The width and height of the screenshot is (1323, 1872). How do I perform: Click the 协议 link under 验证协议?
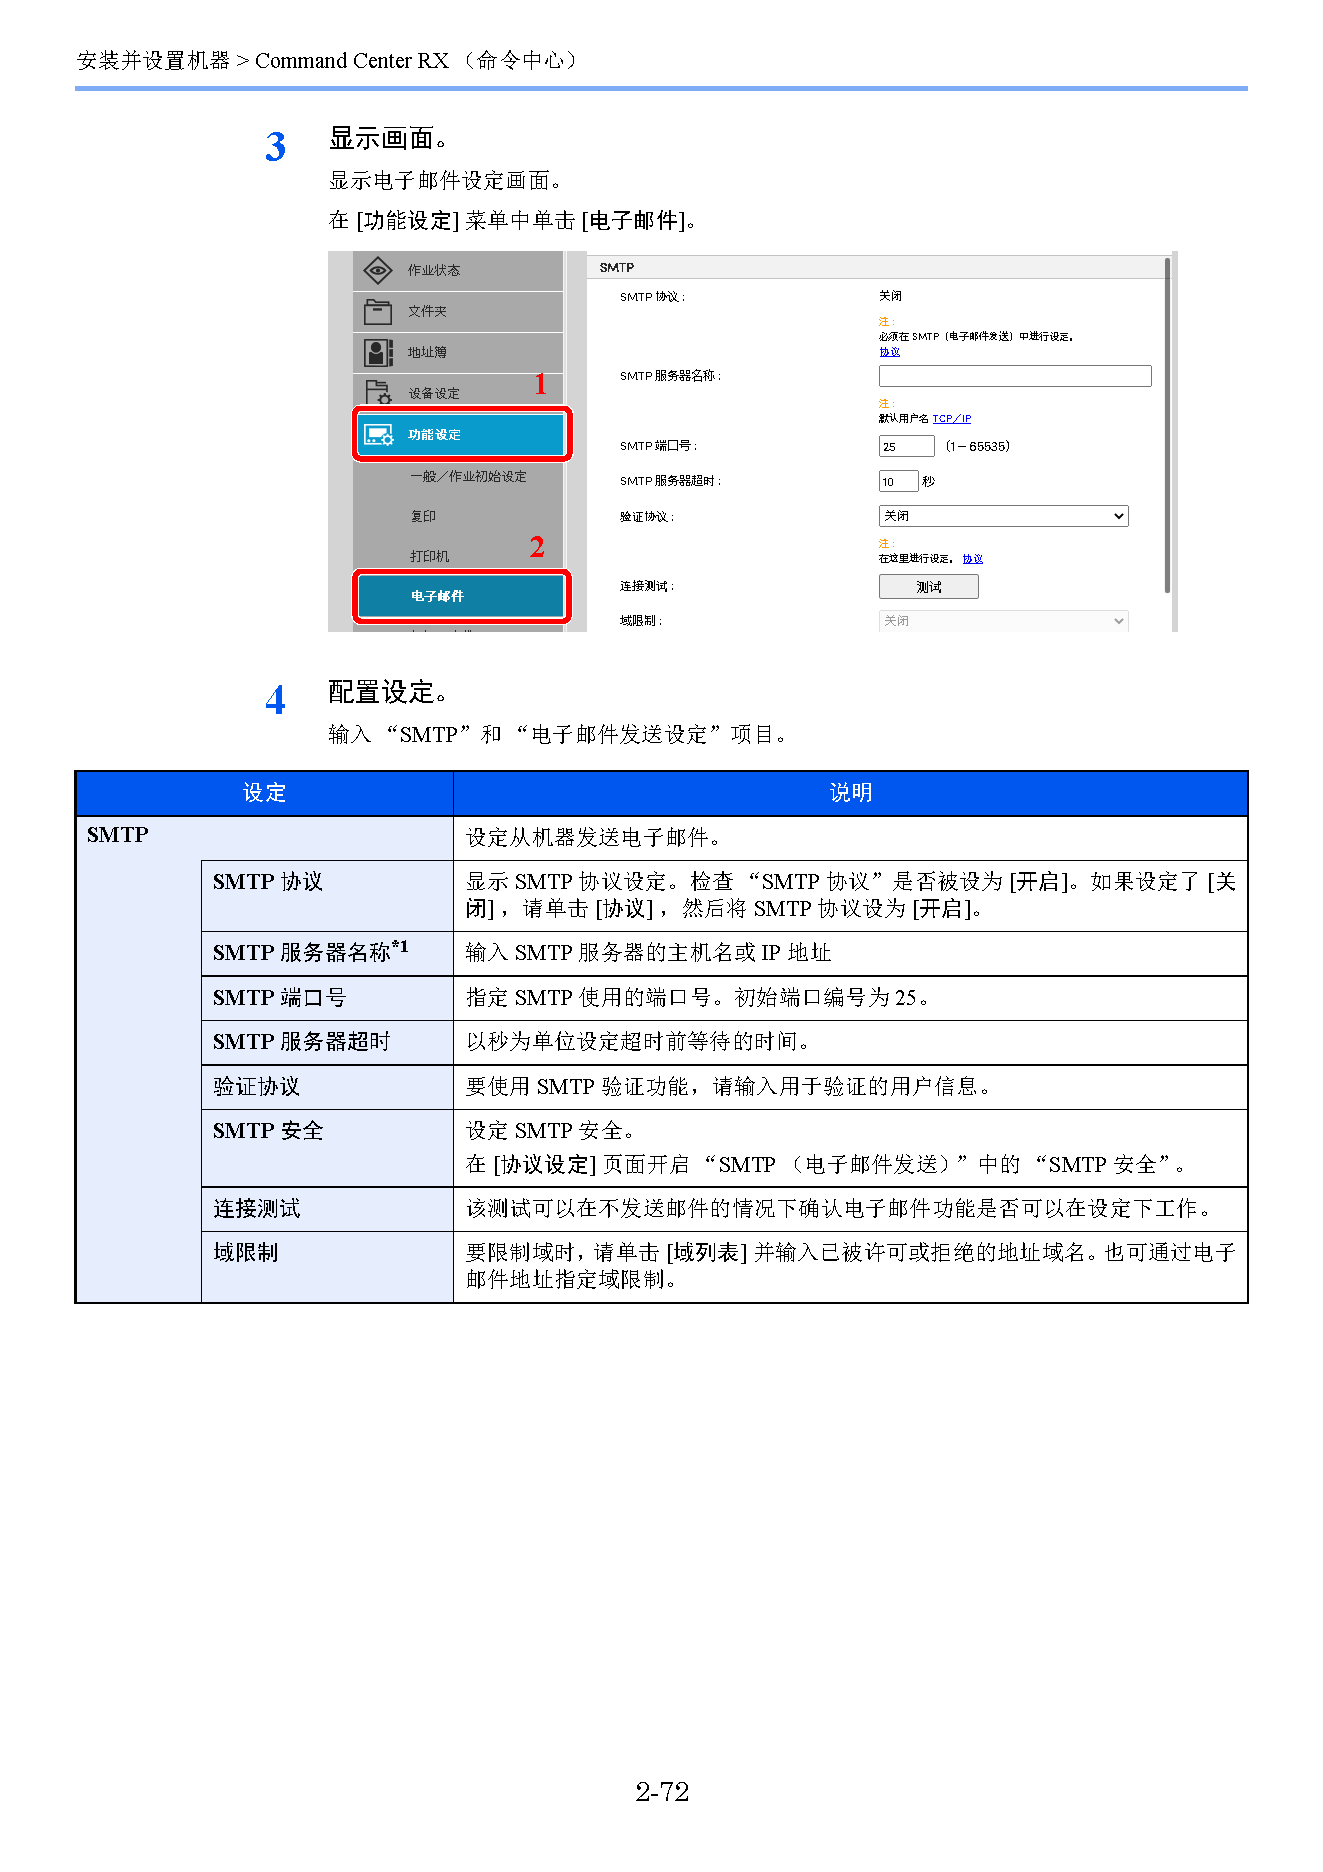(972, 559)
